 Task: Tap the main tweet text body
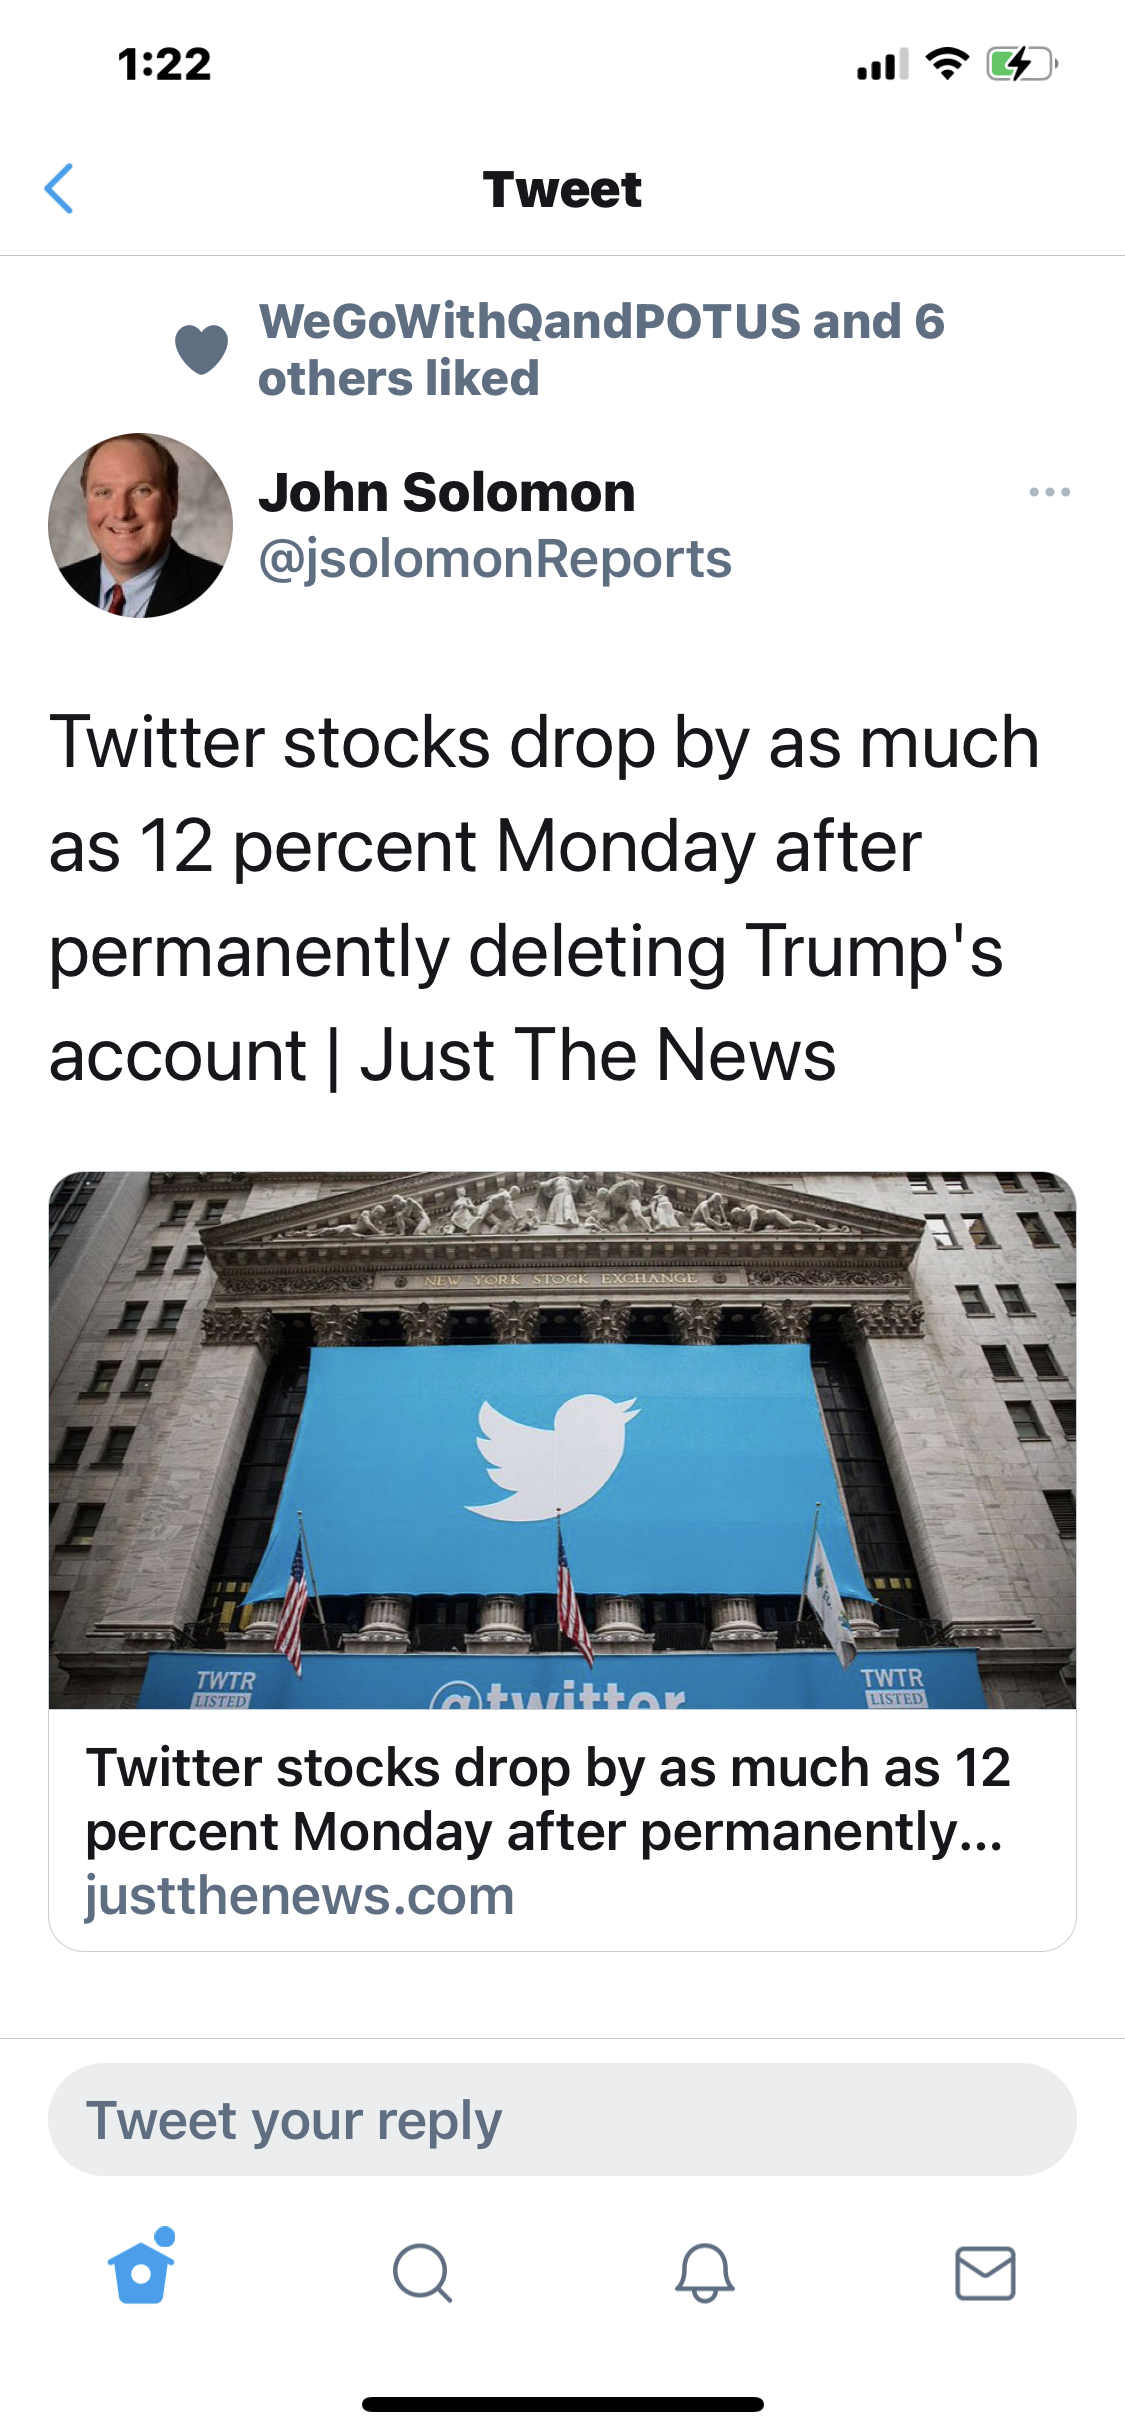click(x=545, y=898)
